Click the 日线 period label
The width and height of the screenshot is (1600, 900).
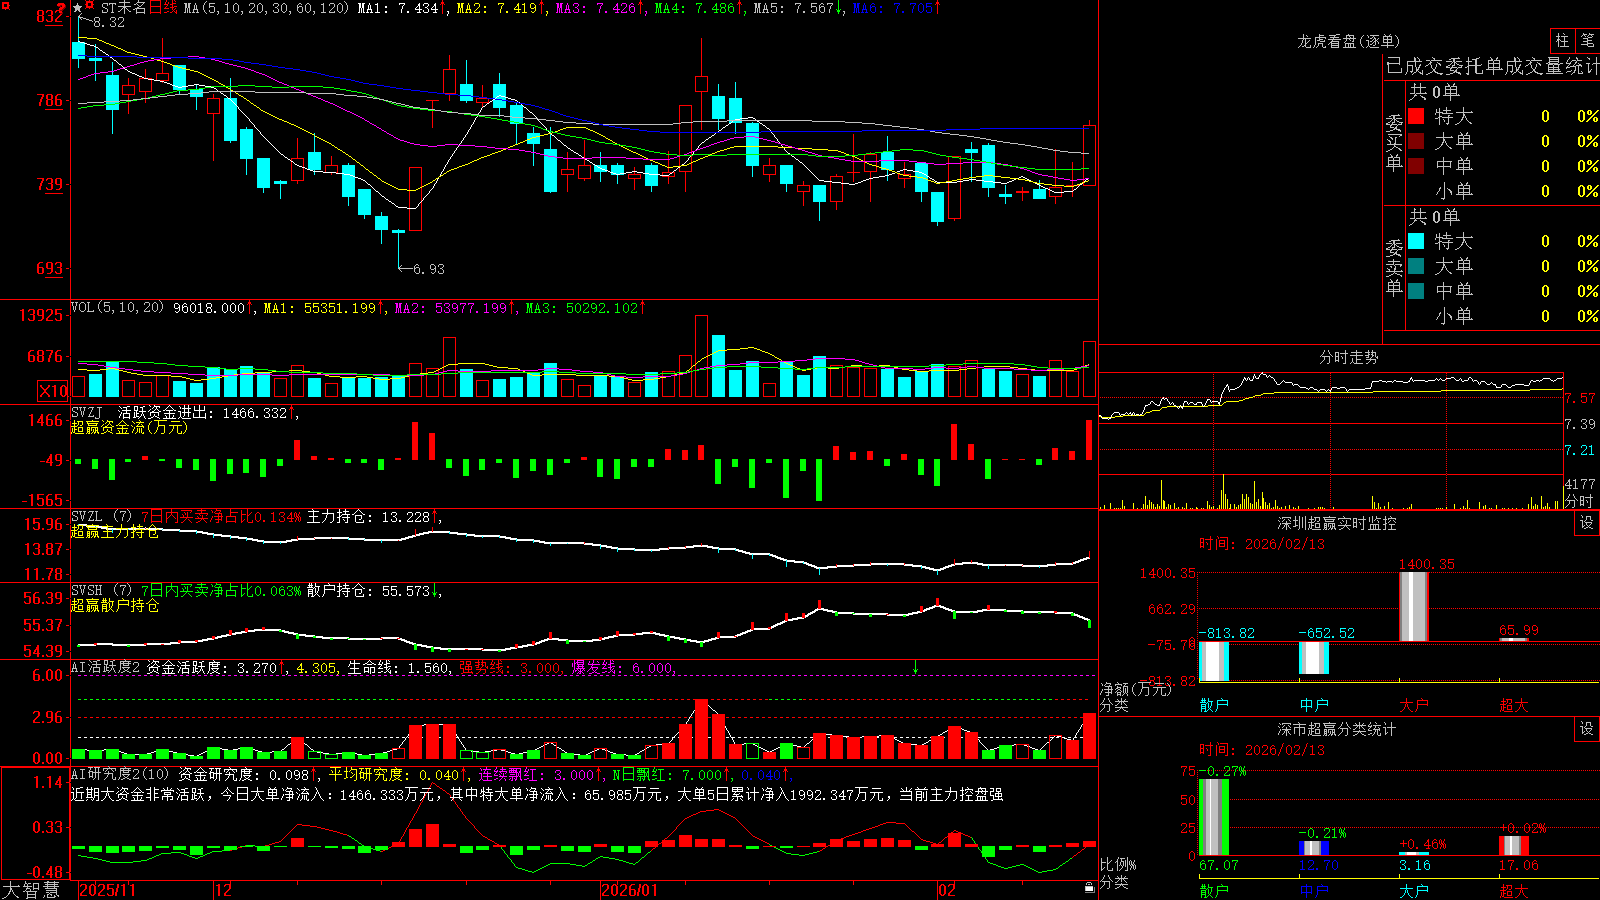point(164,8)
